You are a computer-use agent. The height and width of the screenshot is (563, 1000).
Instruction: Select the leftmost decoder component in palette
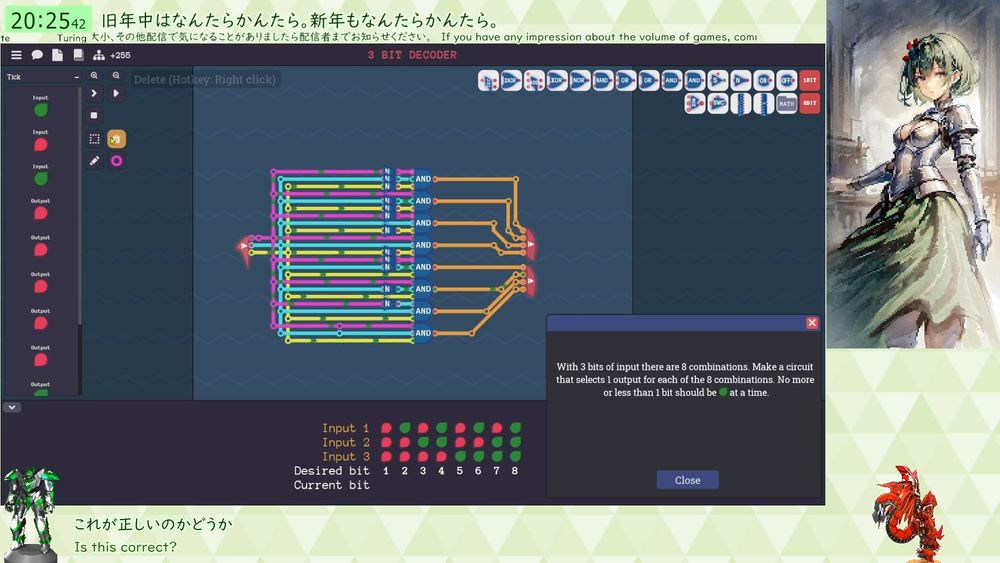pyautogui.click(x=489, y=80)
